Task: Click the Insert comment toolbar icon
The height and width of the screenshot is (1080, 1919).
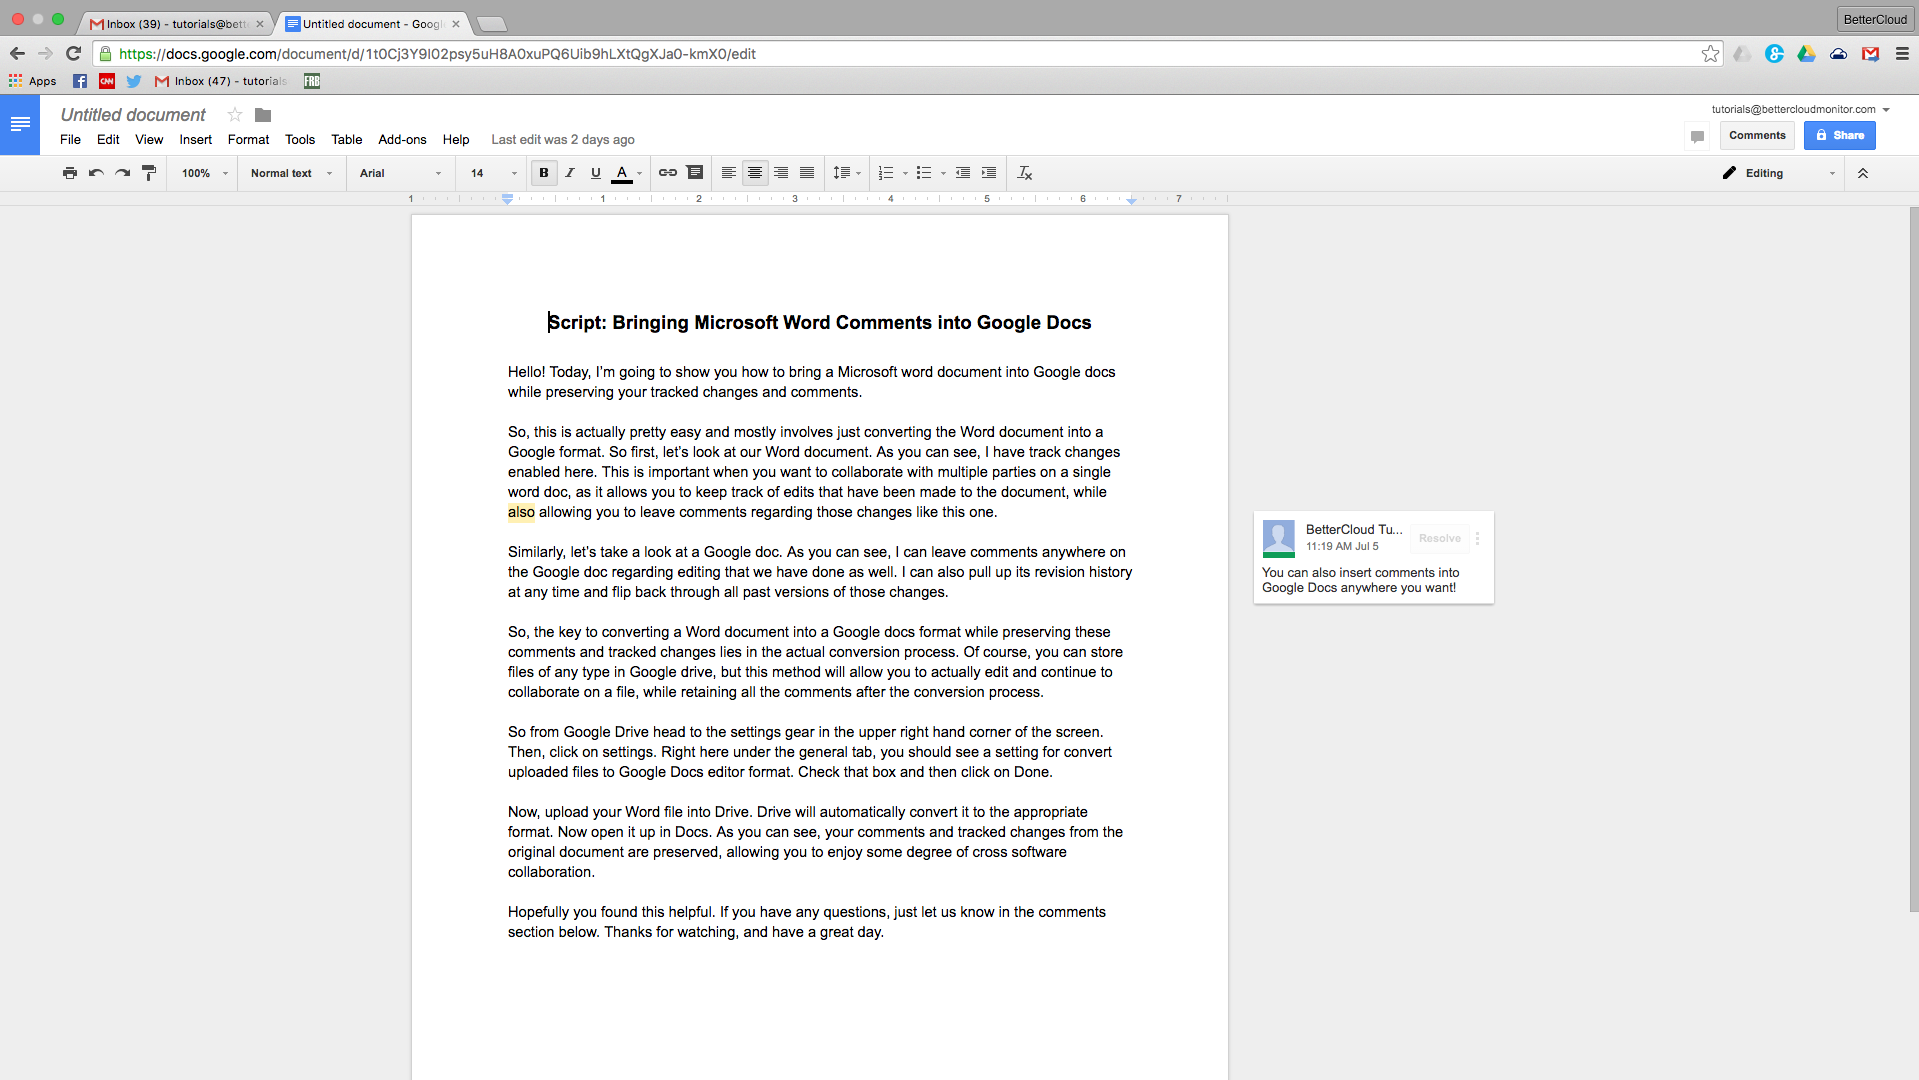Action: (x=695, y=173)
